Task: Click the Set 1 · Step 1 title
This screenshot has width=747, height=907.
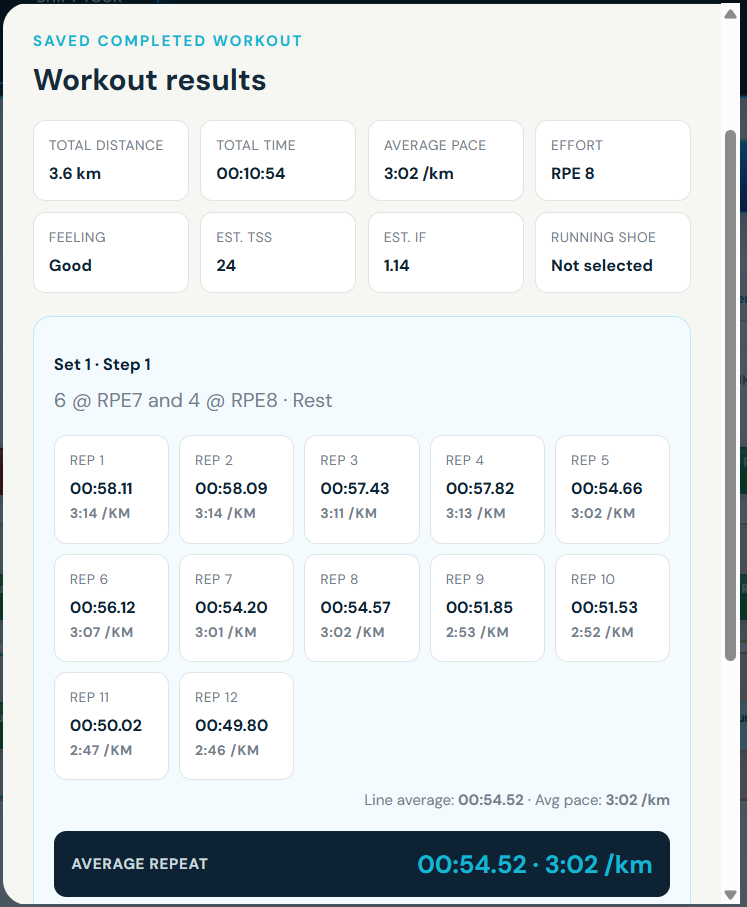Action: pyautogui.click(x=102, y=364)
